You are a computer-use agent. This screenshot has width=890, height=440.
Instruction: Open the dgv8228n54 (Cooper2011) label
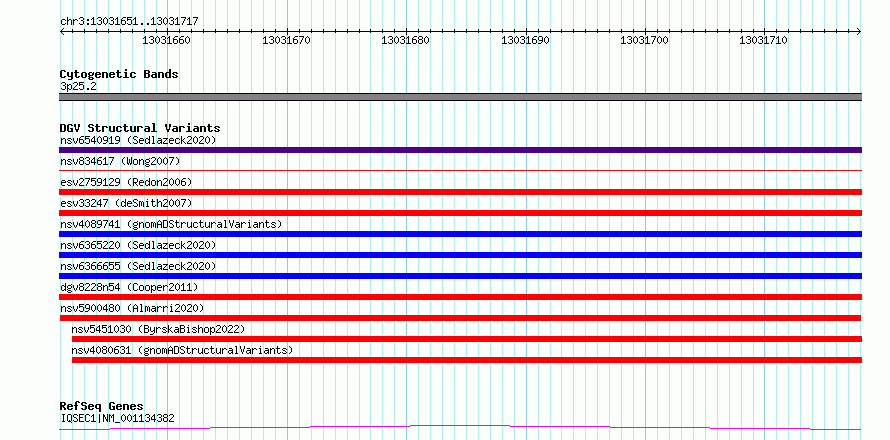[129, 287]
